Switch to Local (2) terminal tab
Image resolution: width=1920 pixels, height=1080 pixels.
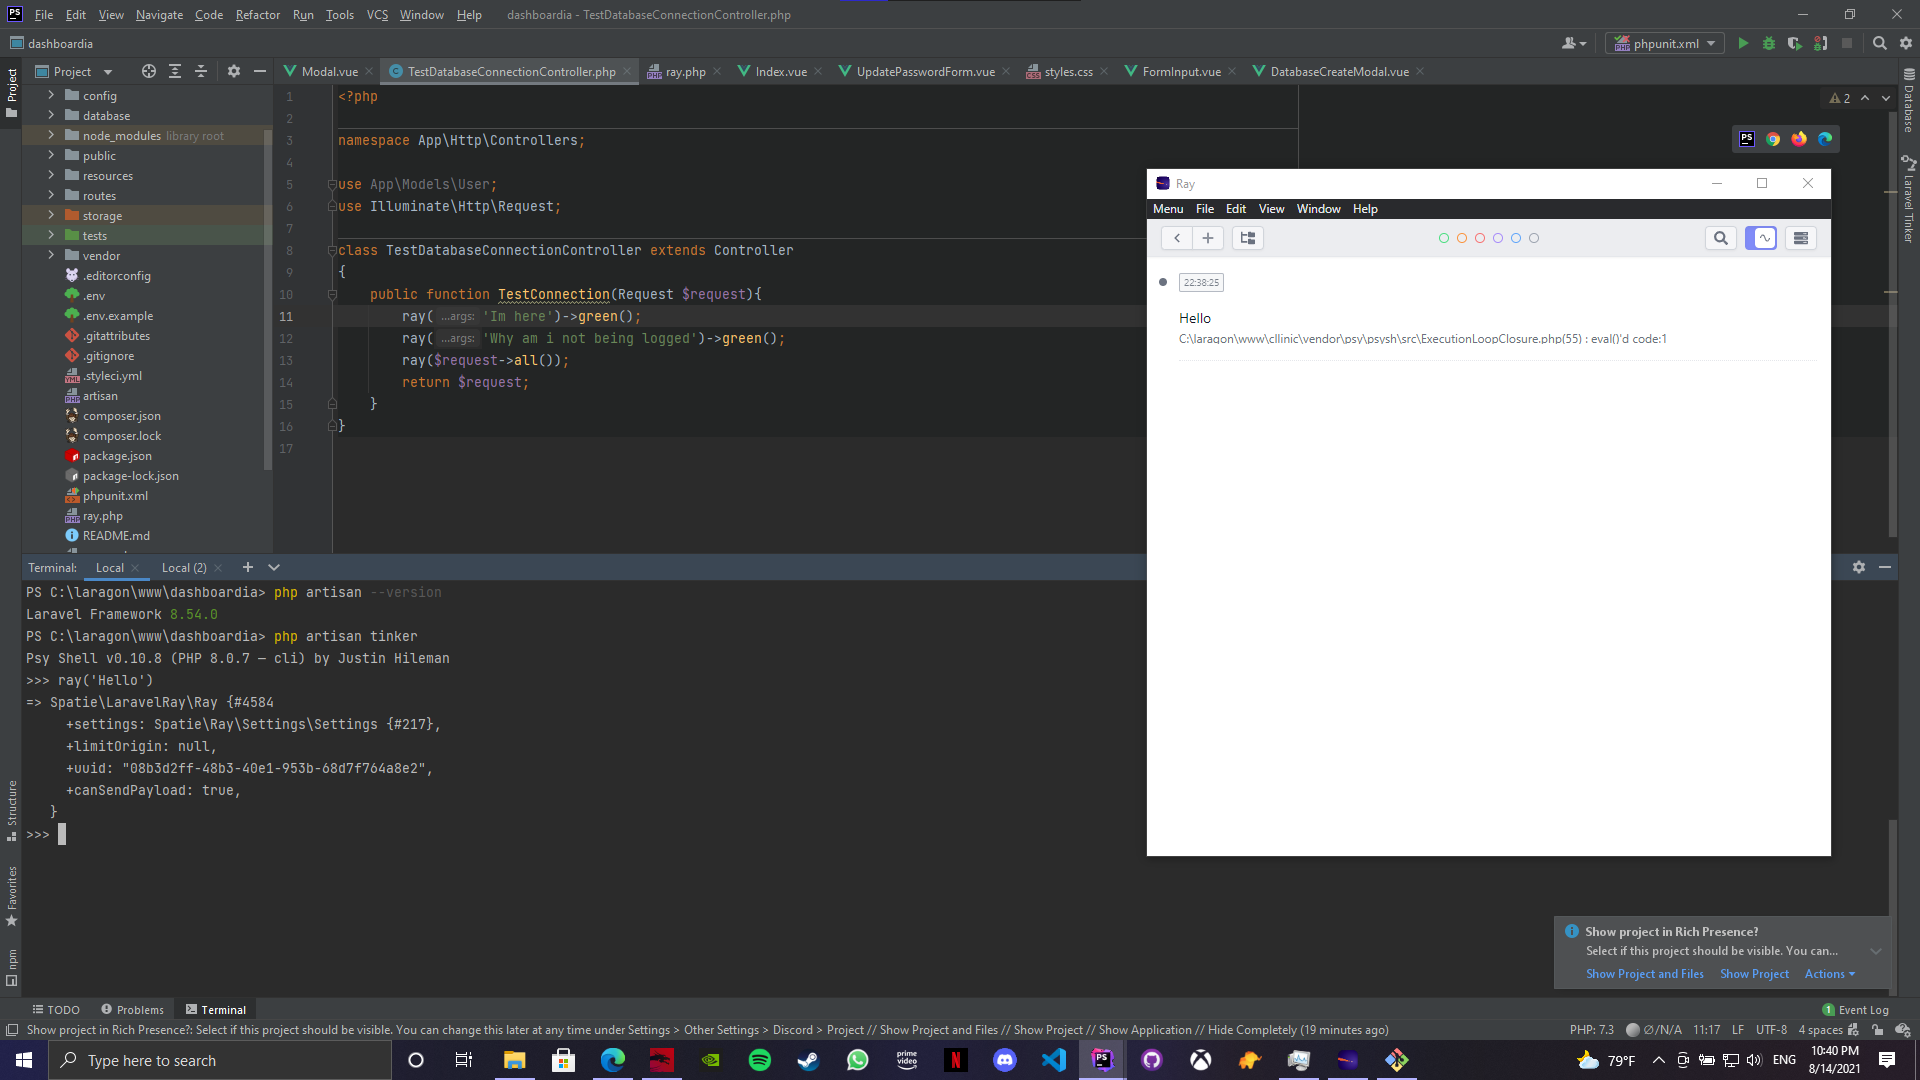[x=184, y=567]
